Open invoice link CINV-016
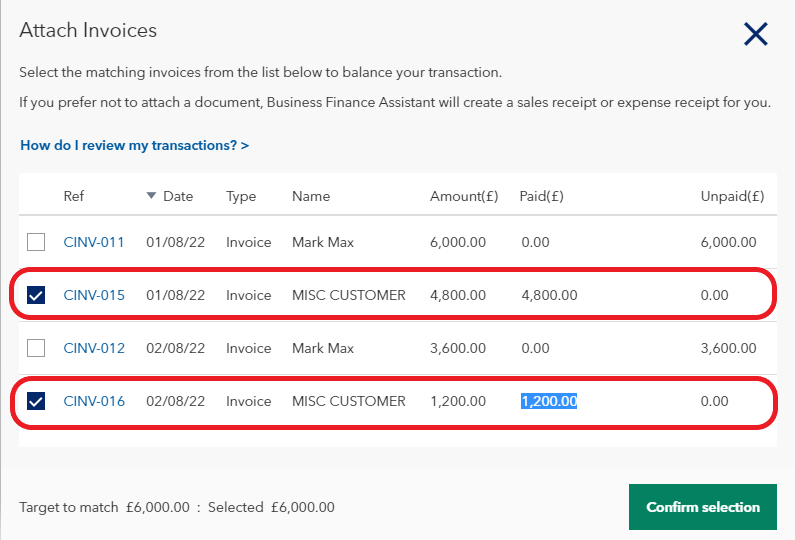The image size is (795, 540). [x=94, y=401]
